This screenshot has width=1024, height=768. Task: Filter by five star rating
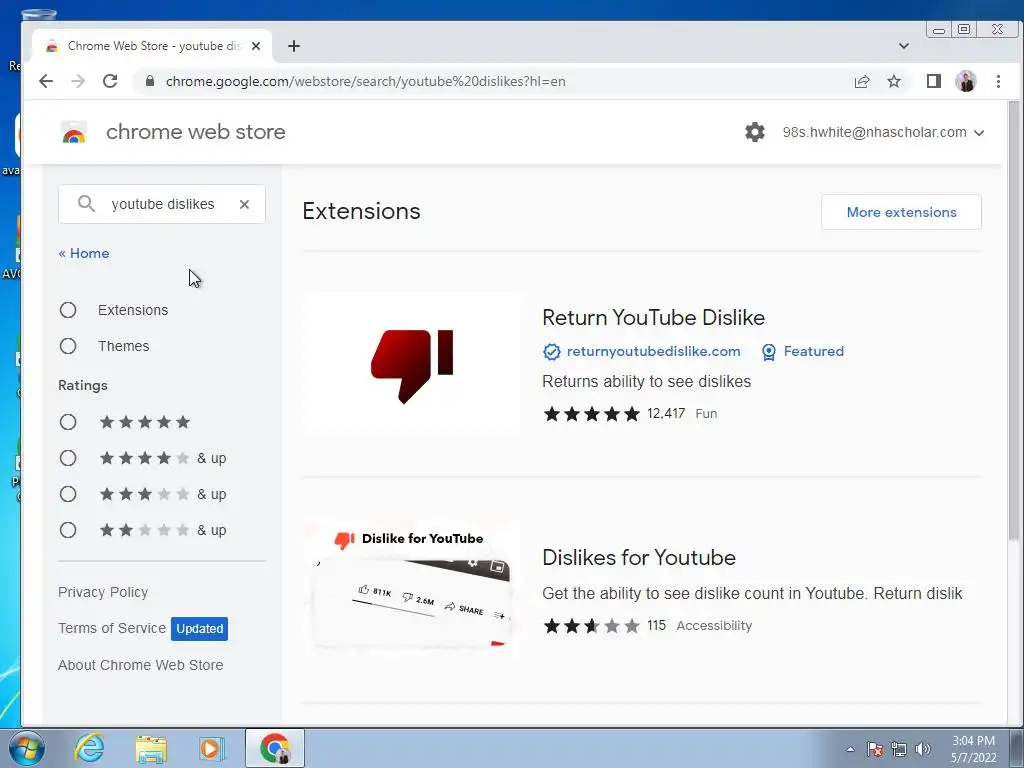coord(68,422)
